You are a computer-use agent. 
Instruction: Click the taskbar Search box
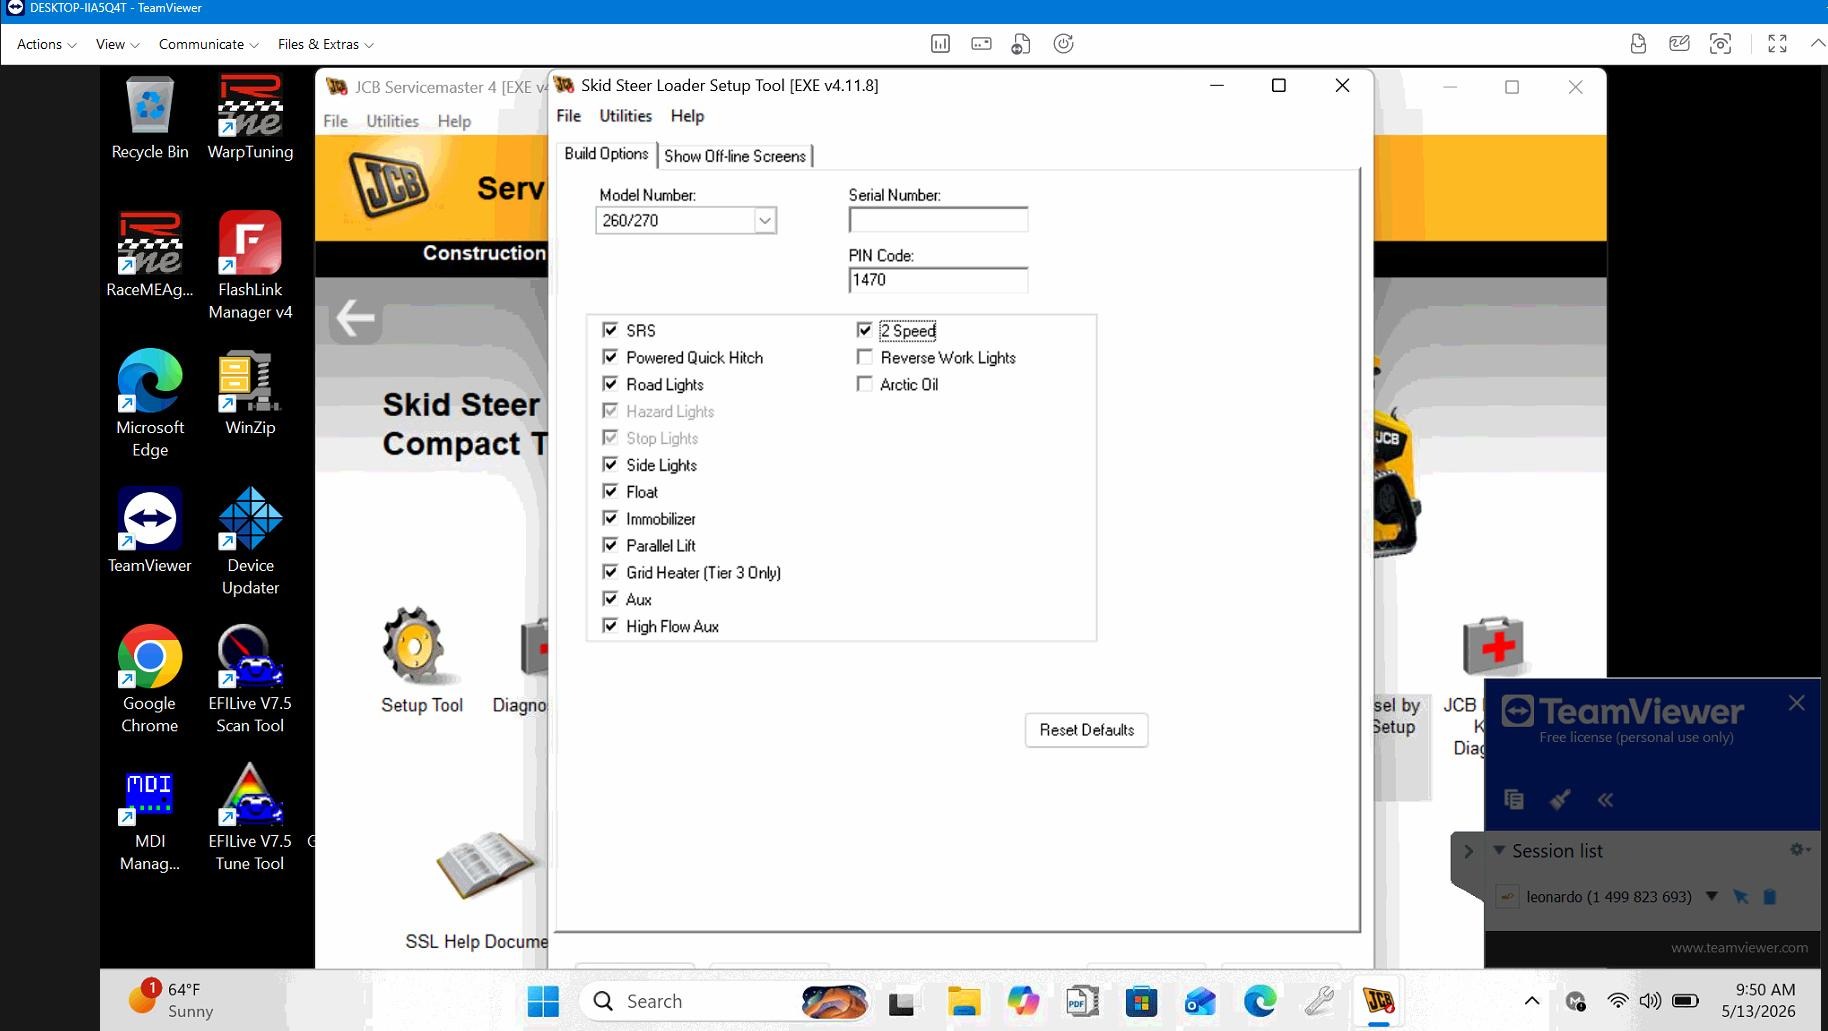click(x=724, y=1001)
